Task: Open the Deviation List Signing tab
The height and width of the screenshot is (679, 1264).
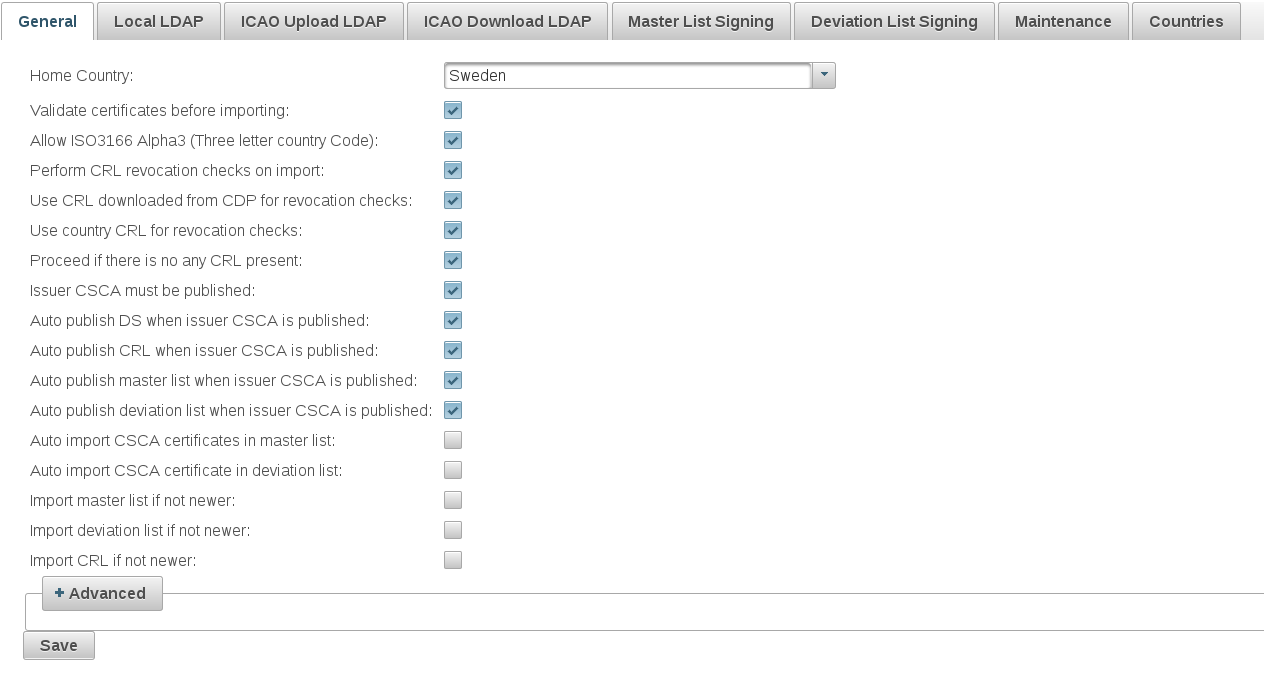Action: pyautogui.click(x=894, y=21)
